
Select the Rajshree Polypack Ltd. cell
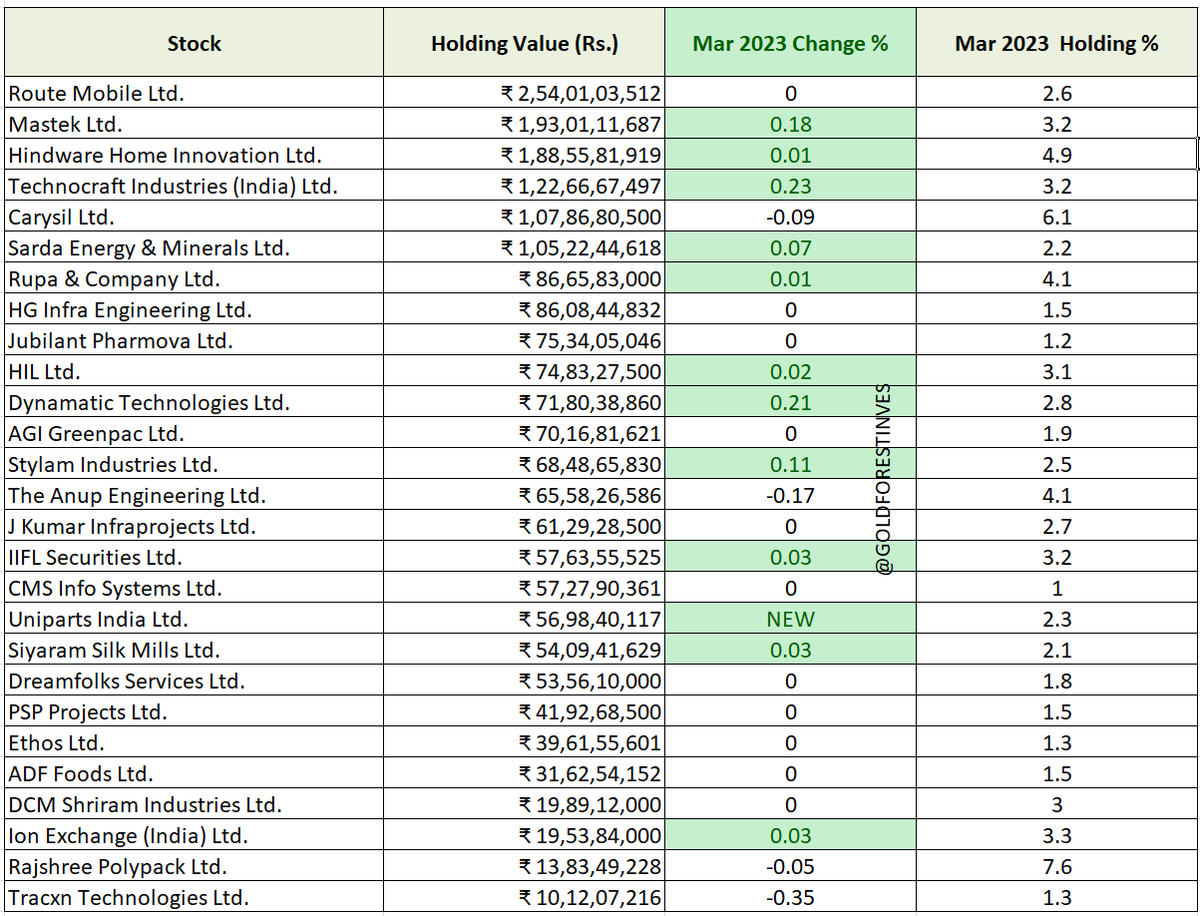pos(194,868)
